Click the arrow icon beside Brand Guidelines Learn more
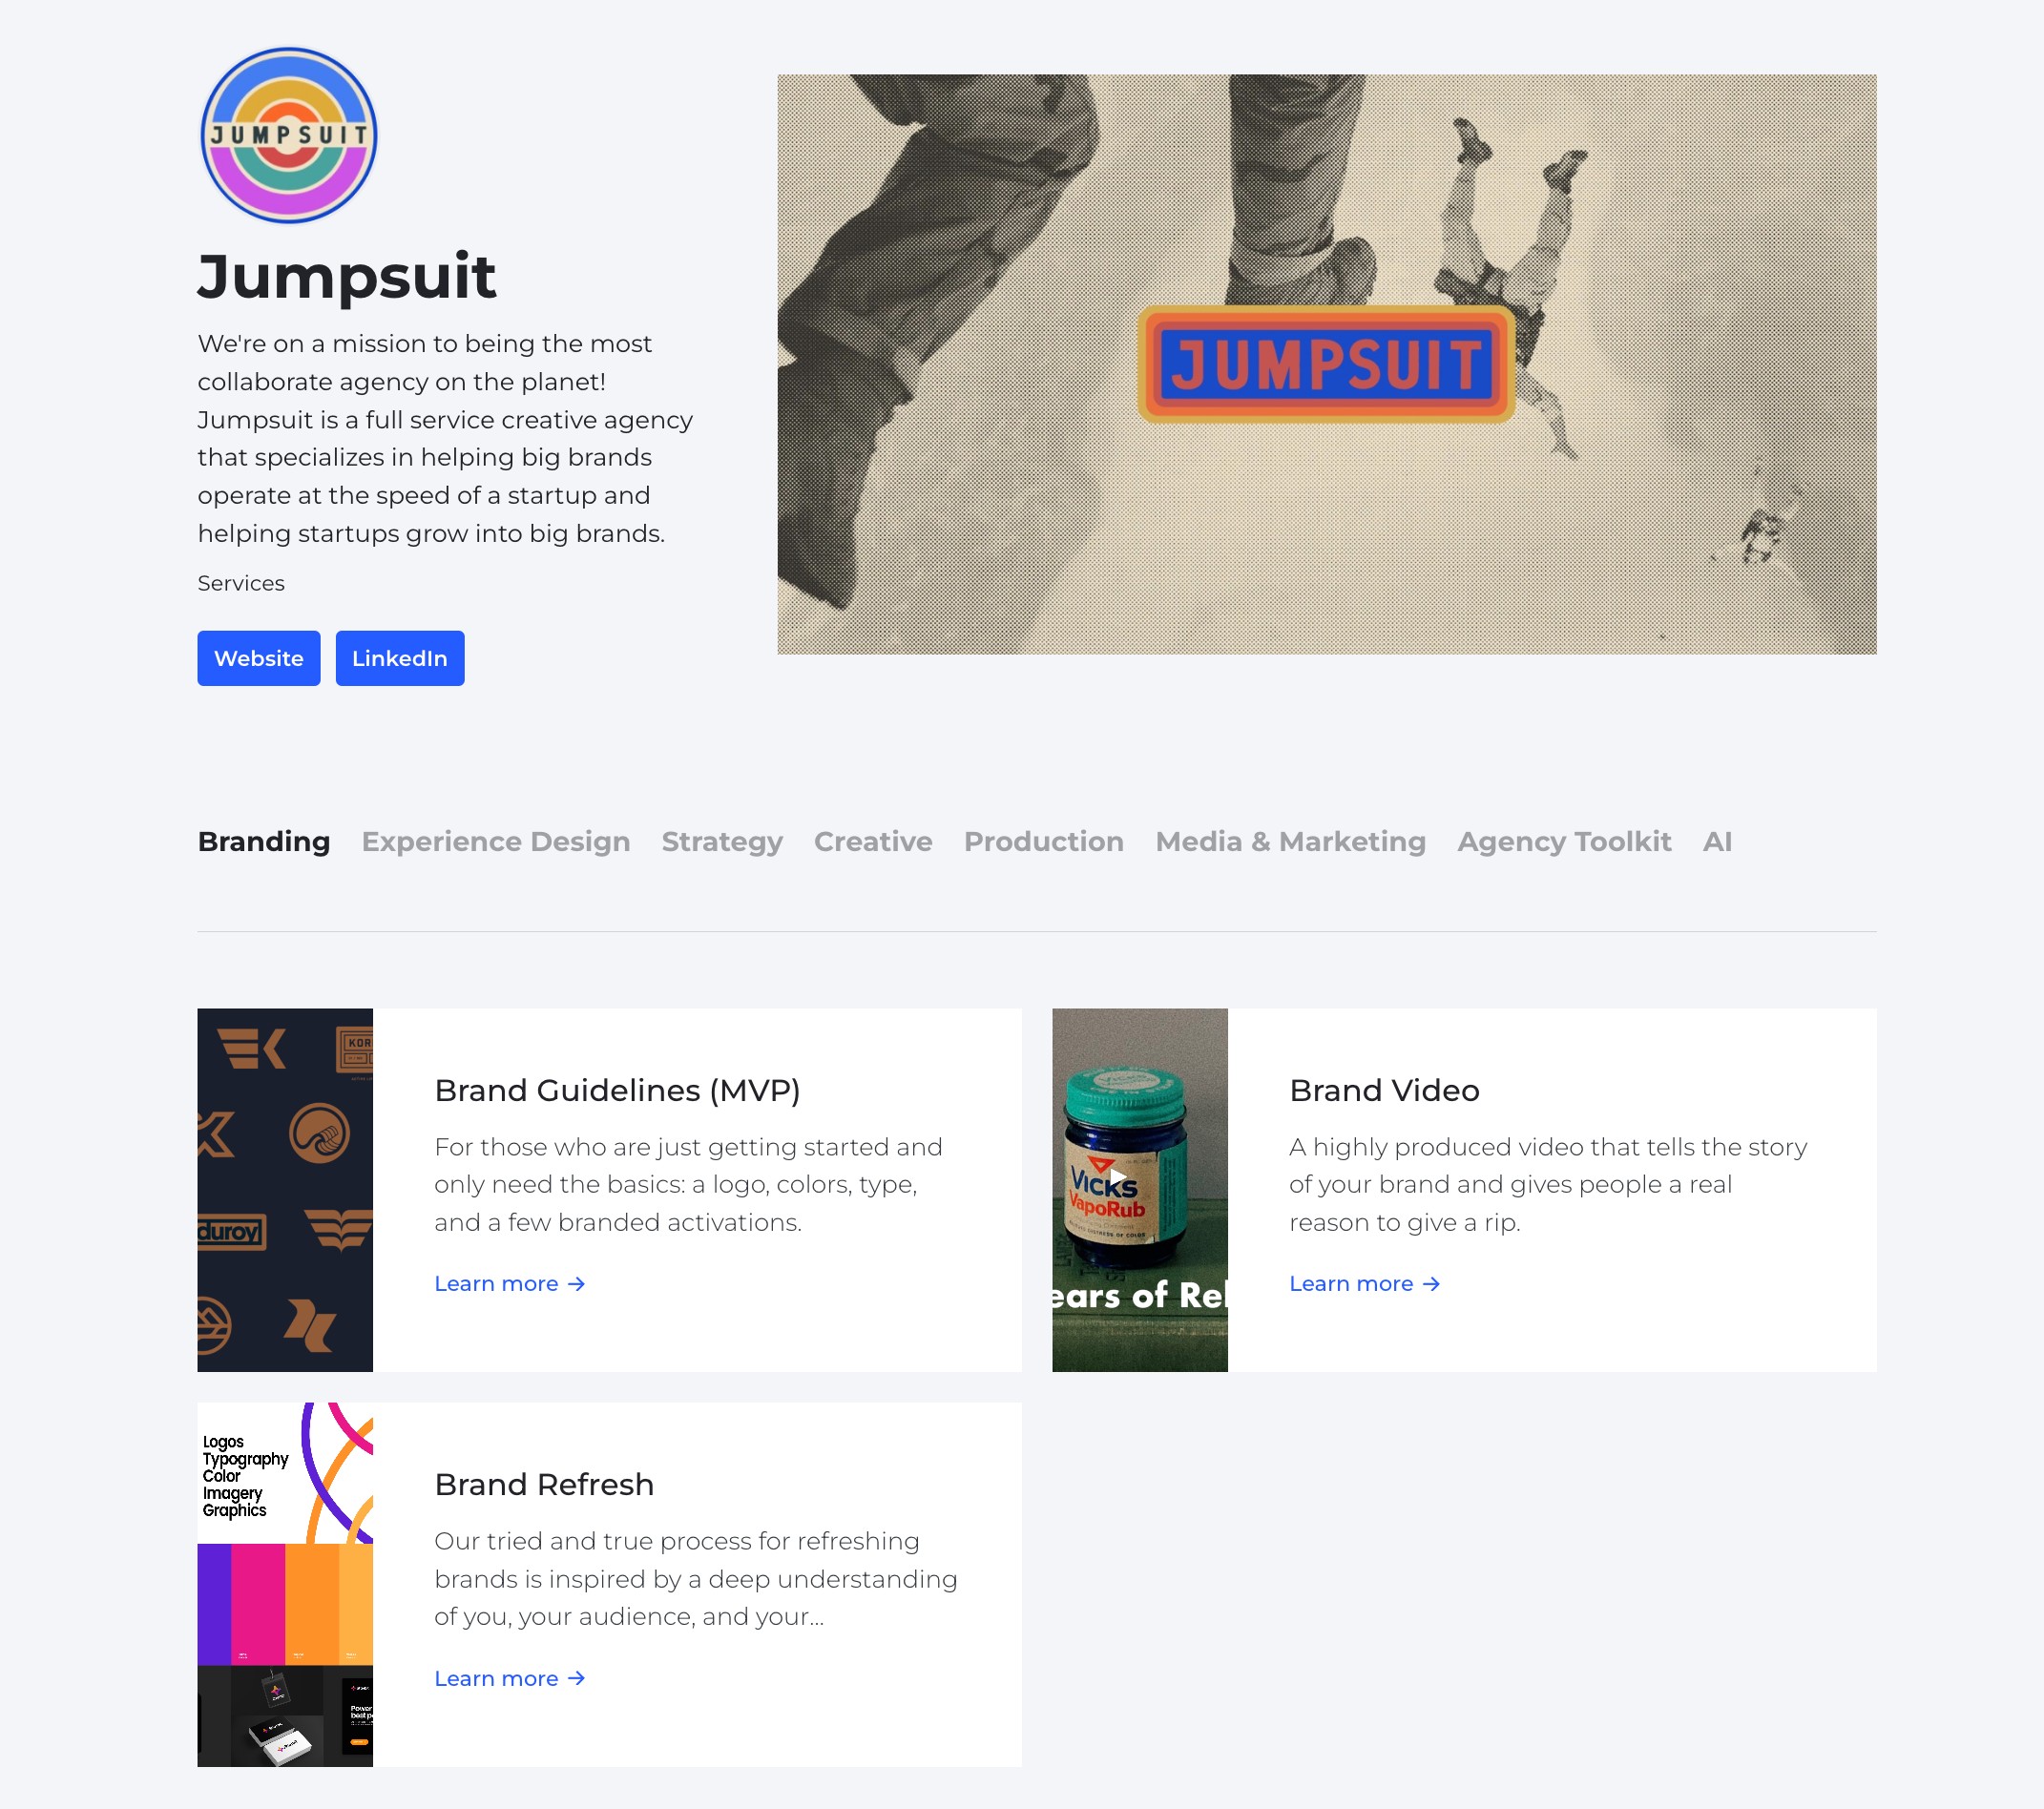 point(576,1284)
